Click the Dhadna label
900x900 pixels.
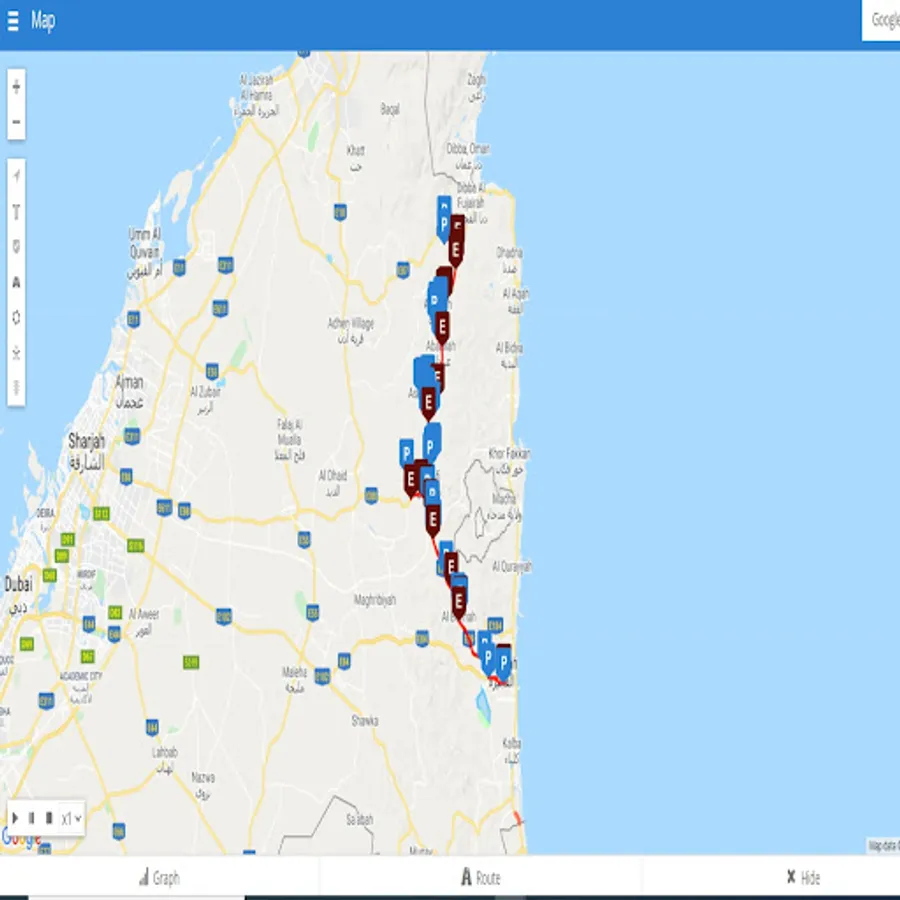coord(509,259)
